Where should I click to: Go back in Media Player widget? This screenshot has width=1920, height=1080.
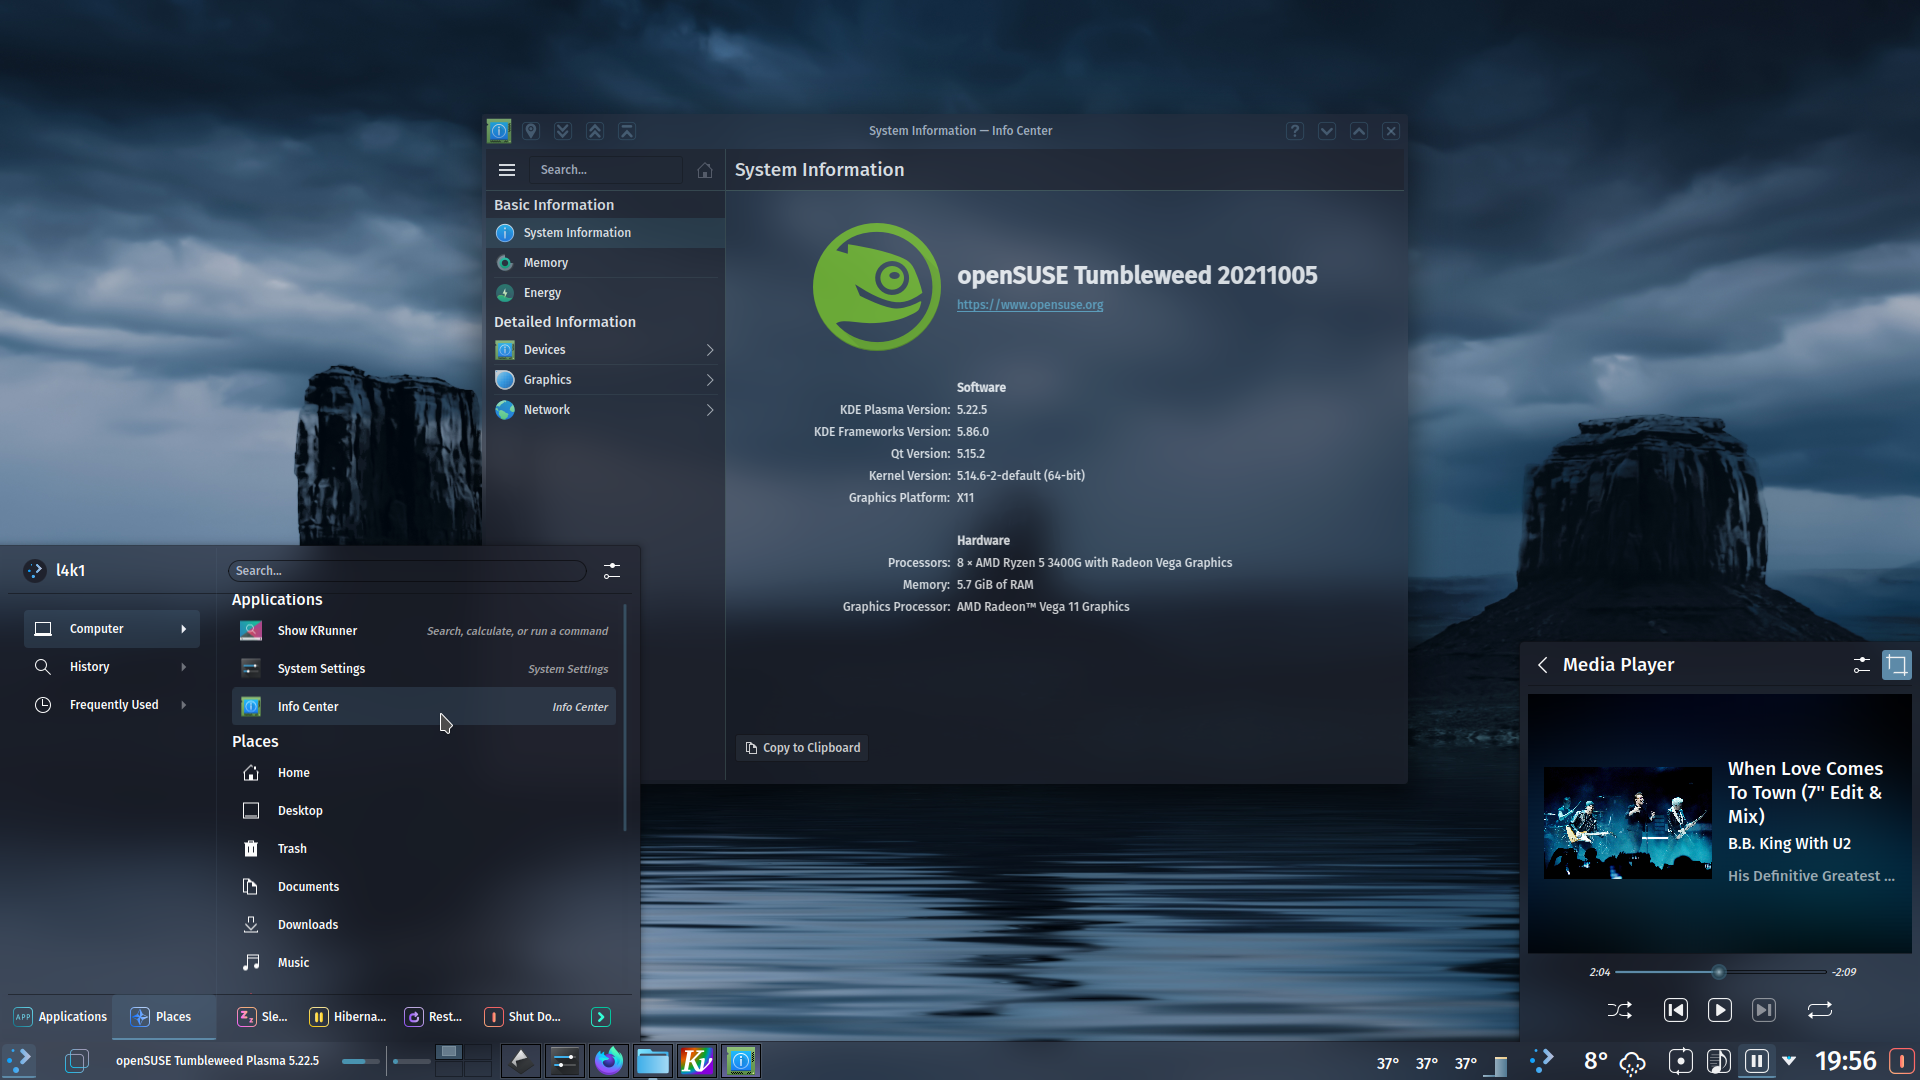tap(1543, 665)
